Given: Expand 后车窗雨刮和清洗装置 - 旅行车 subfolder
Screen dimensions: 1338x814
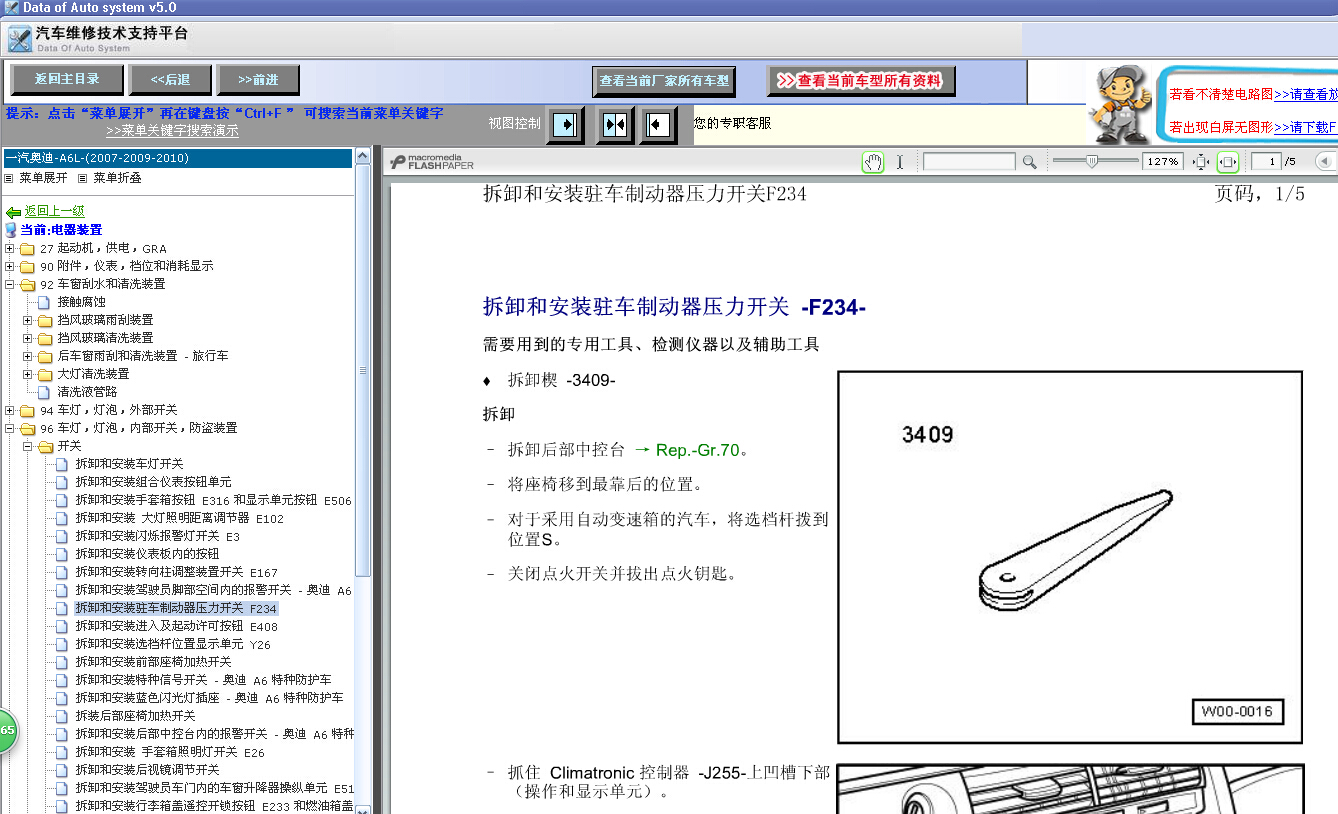Looking at the screenshot, I should (x=28, y=357).
